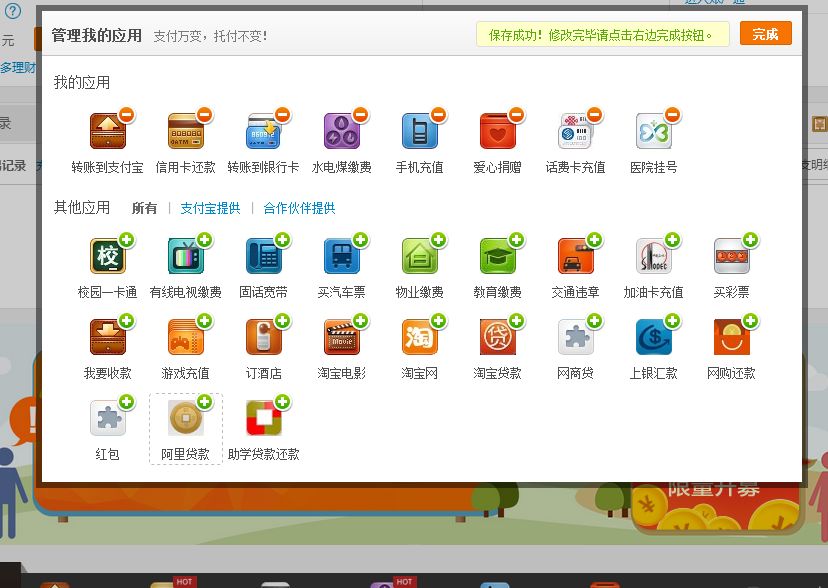Image resolution: width=828 pixels, height=588 pixels.
Task: Select the 淘宝电影 movie icon
Action: 342,337
